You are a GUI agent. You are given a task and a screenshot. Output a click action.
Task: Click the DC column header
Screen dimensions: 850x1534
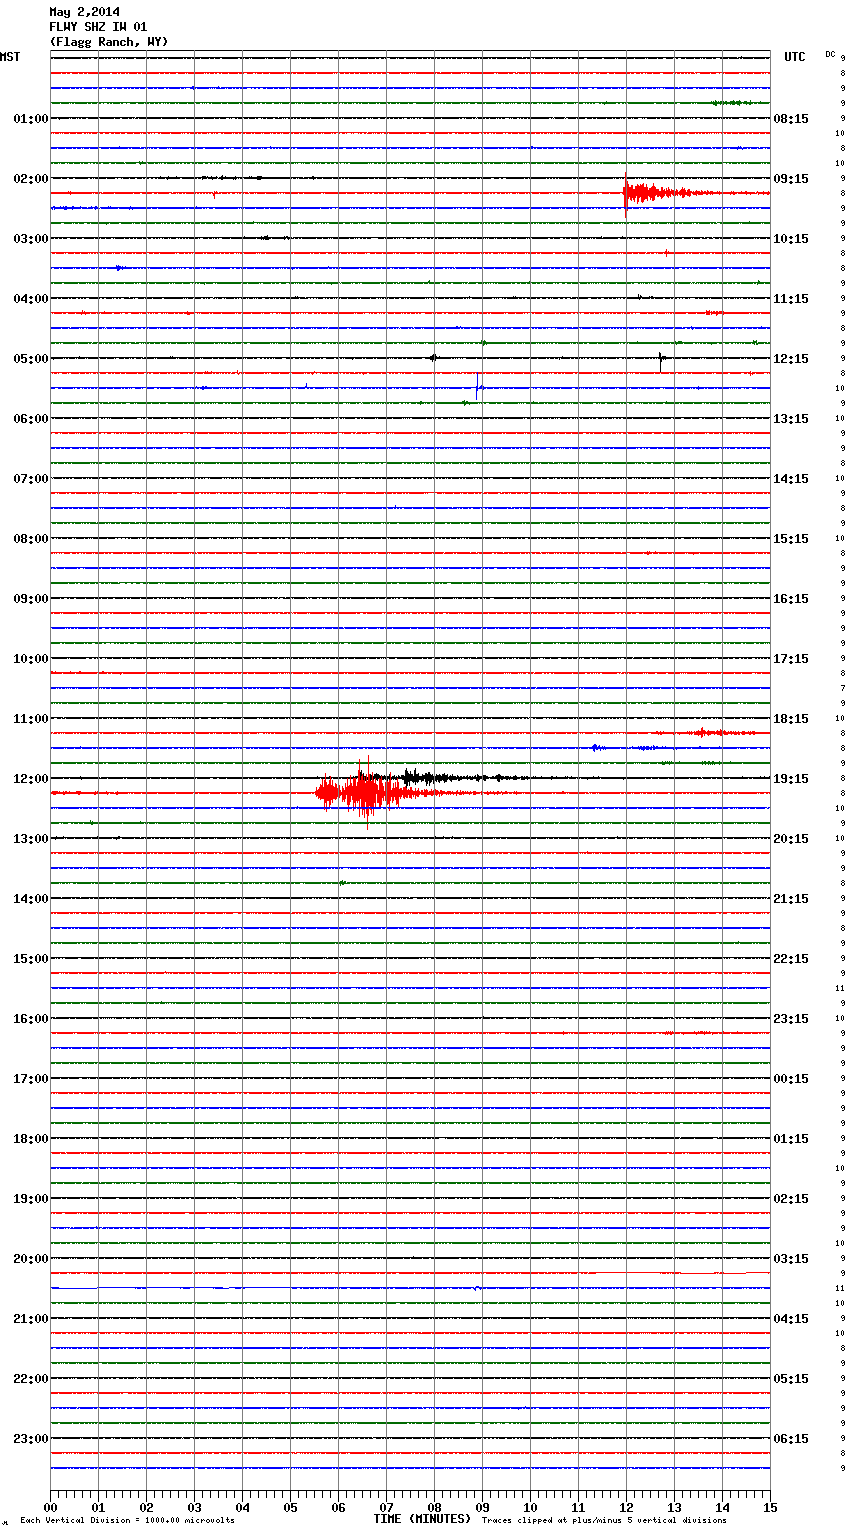[x=830, y=54]
